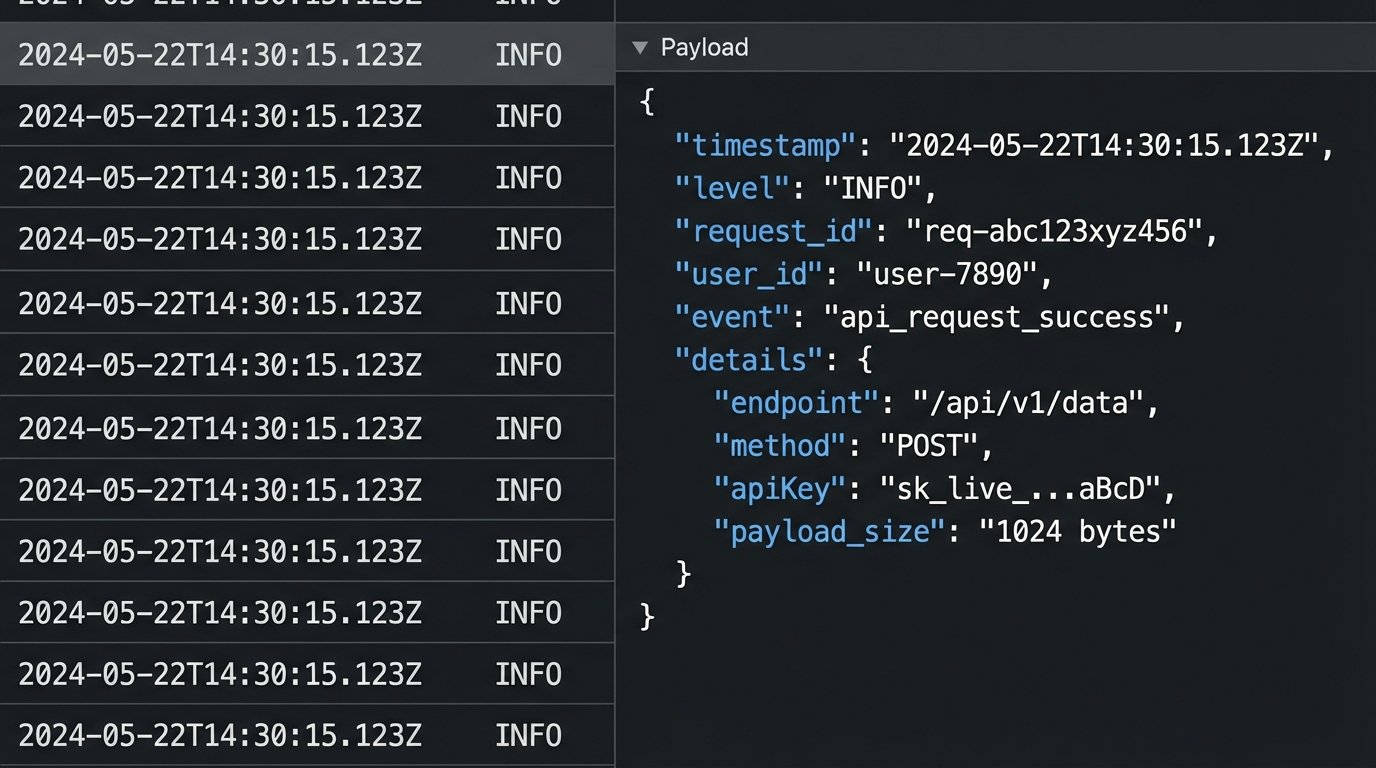Click the closing brace of the JSON payload

pyautogui.click(x=645, y=615)
